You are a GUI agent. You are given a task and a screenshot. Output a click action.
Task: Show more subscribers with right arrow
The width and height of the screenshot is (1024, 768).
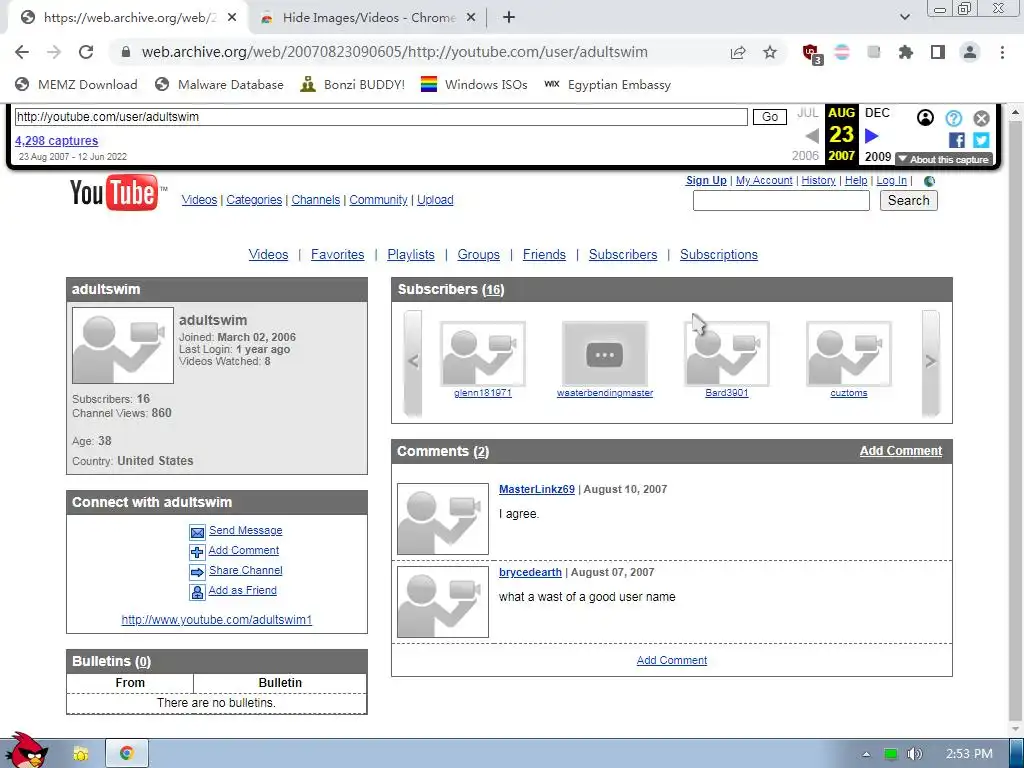click(x=931, y=362)
